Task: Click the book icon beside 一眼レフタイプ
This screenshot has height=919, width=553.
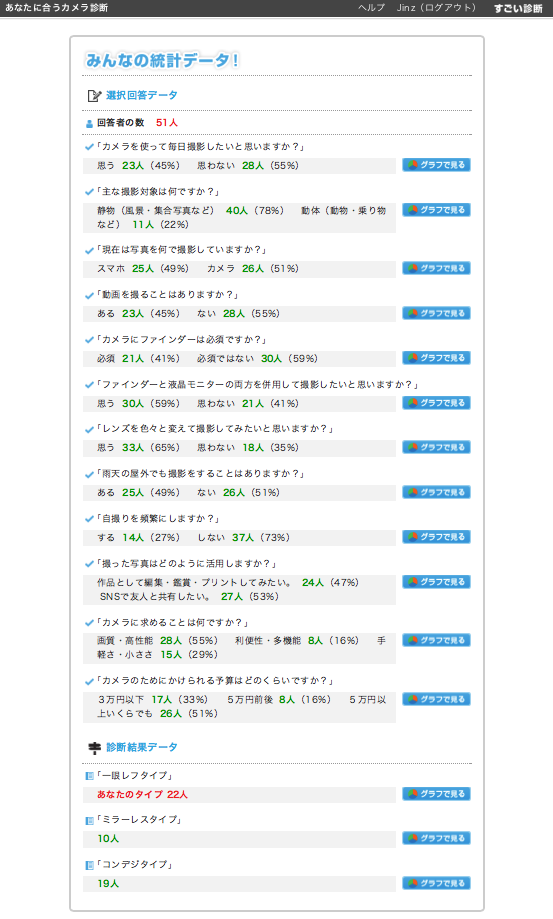Action: 90,776
